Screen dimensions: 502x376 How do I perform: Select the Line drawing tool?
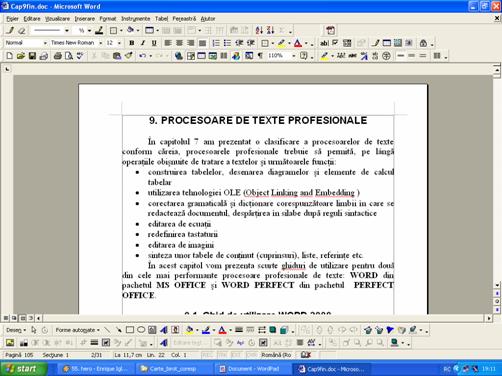click(107, 330)
